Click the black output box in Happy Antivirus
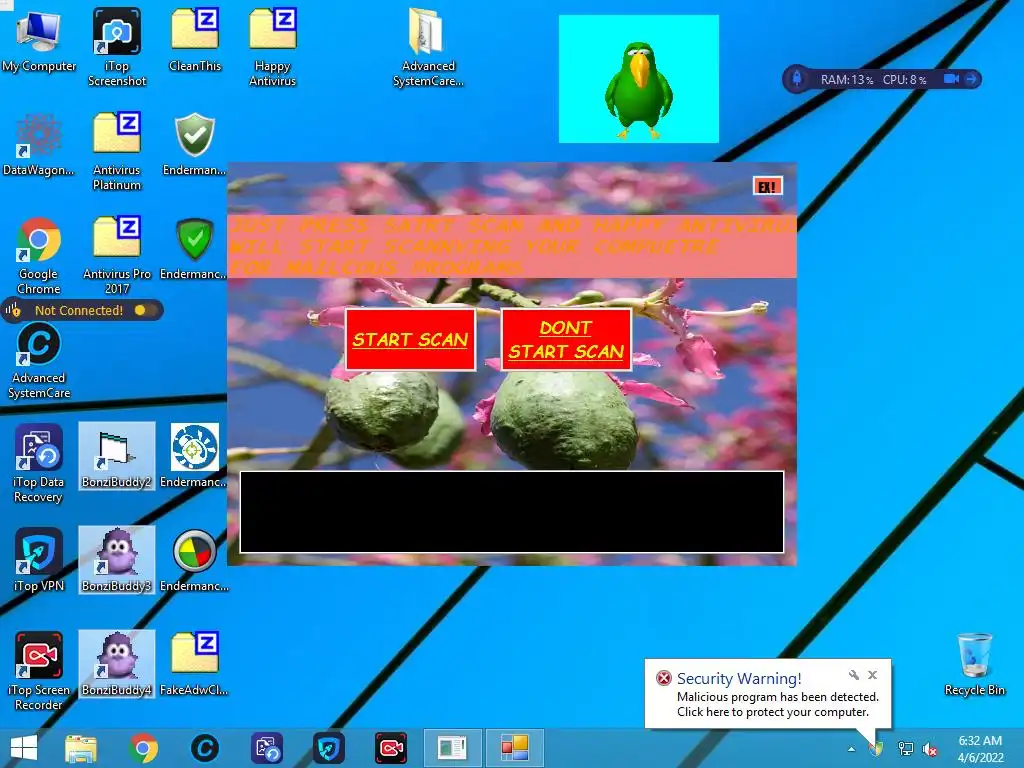This screenshot has height=768, width=1024. [512, 512]
